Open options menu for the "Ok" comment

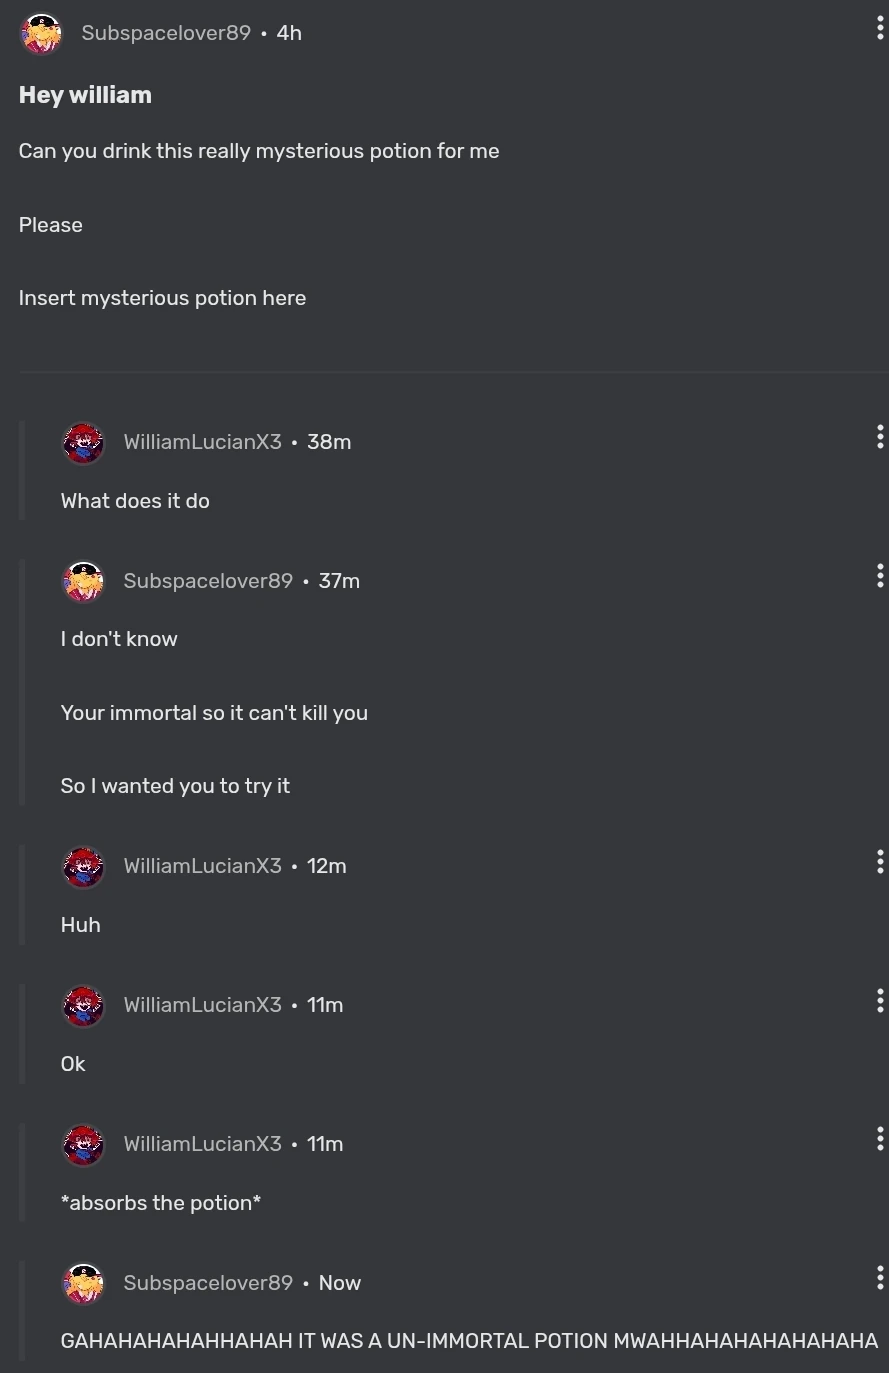879,1000
